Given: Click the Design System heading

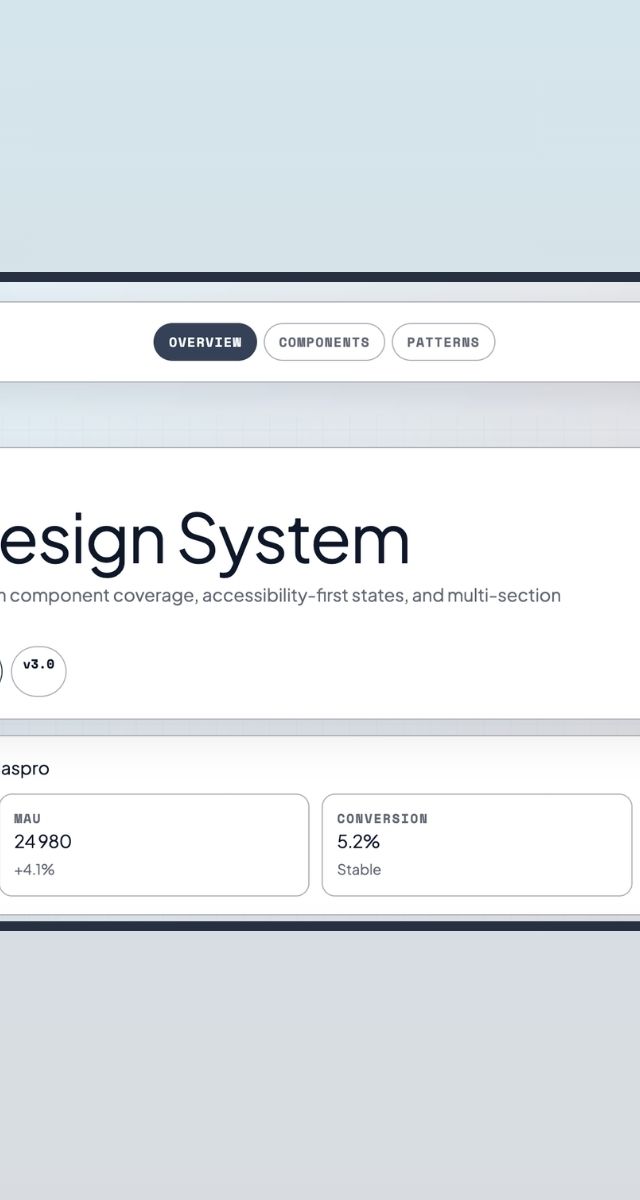Looking at the screenshot, I should click(x=205, y=540).
